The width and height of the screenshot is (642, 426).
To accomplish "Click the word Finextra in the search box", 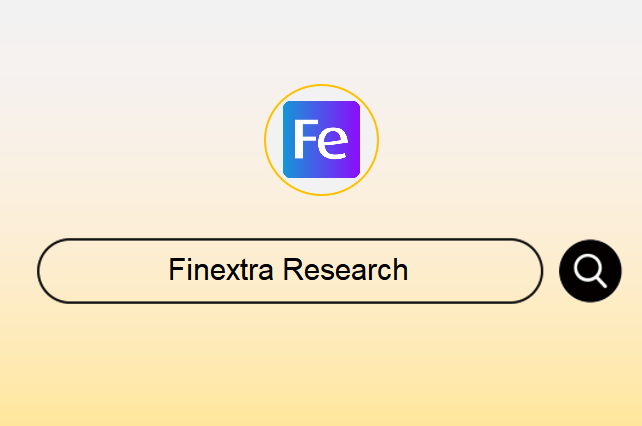I will click(x=221, y=270).
